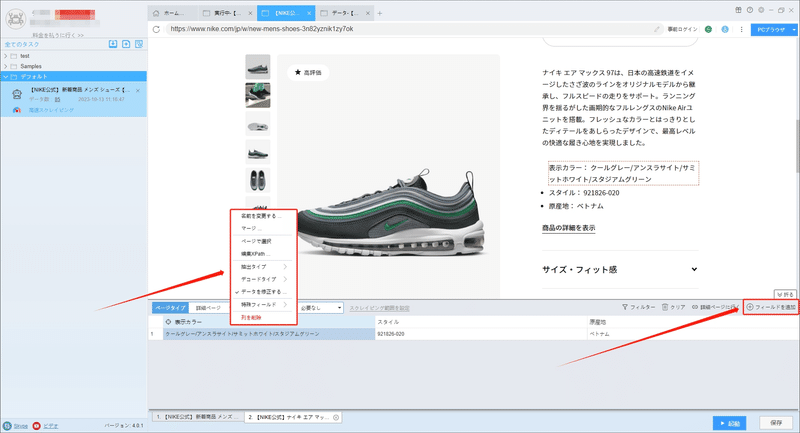Click the reload page icon beside the URL
Image resolution: width=800 pixels, height=433 pixels.
click(156, 29)
